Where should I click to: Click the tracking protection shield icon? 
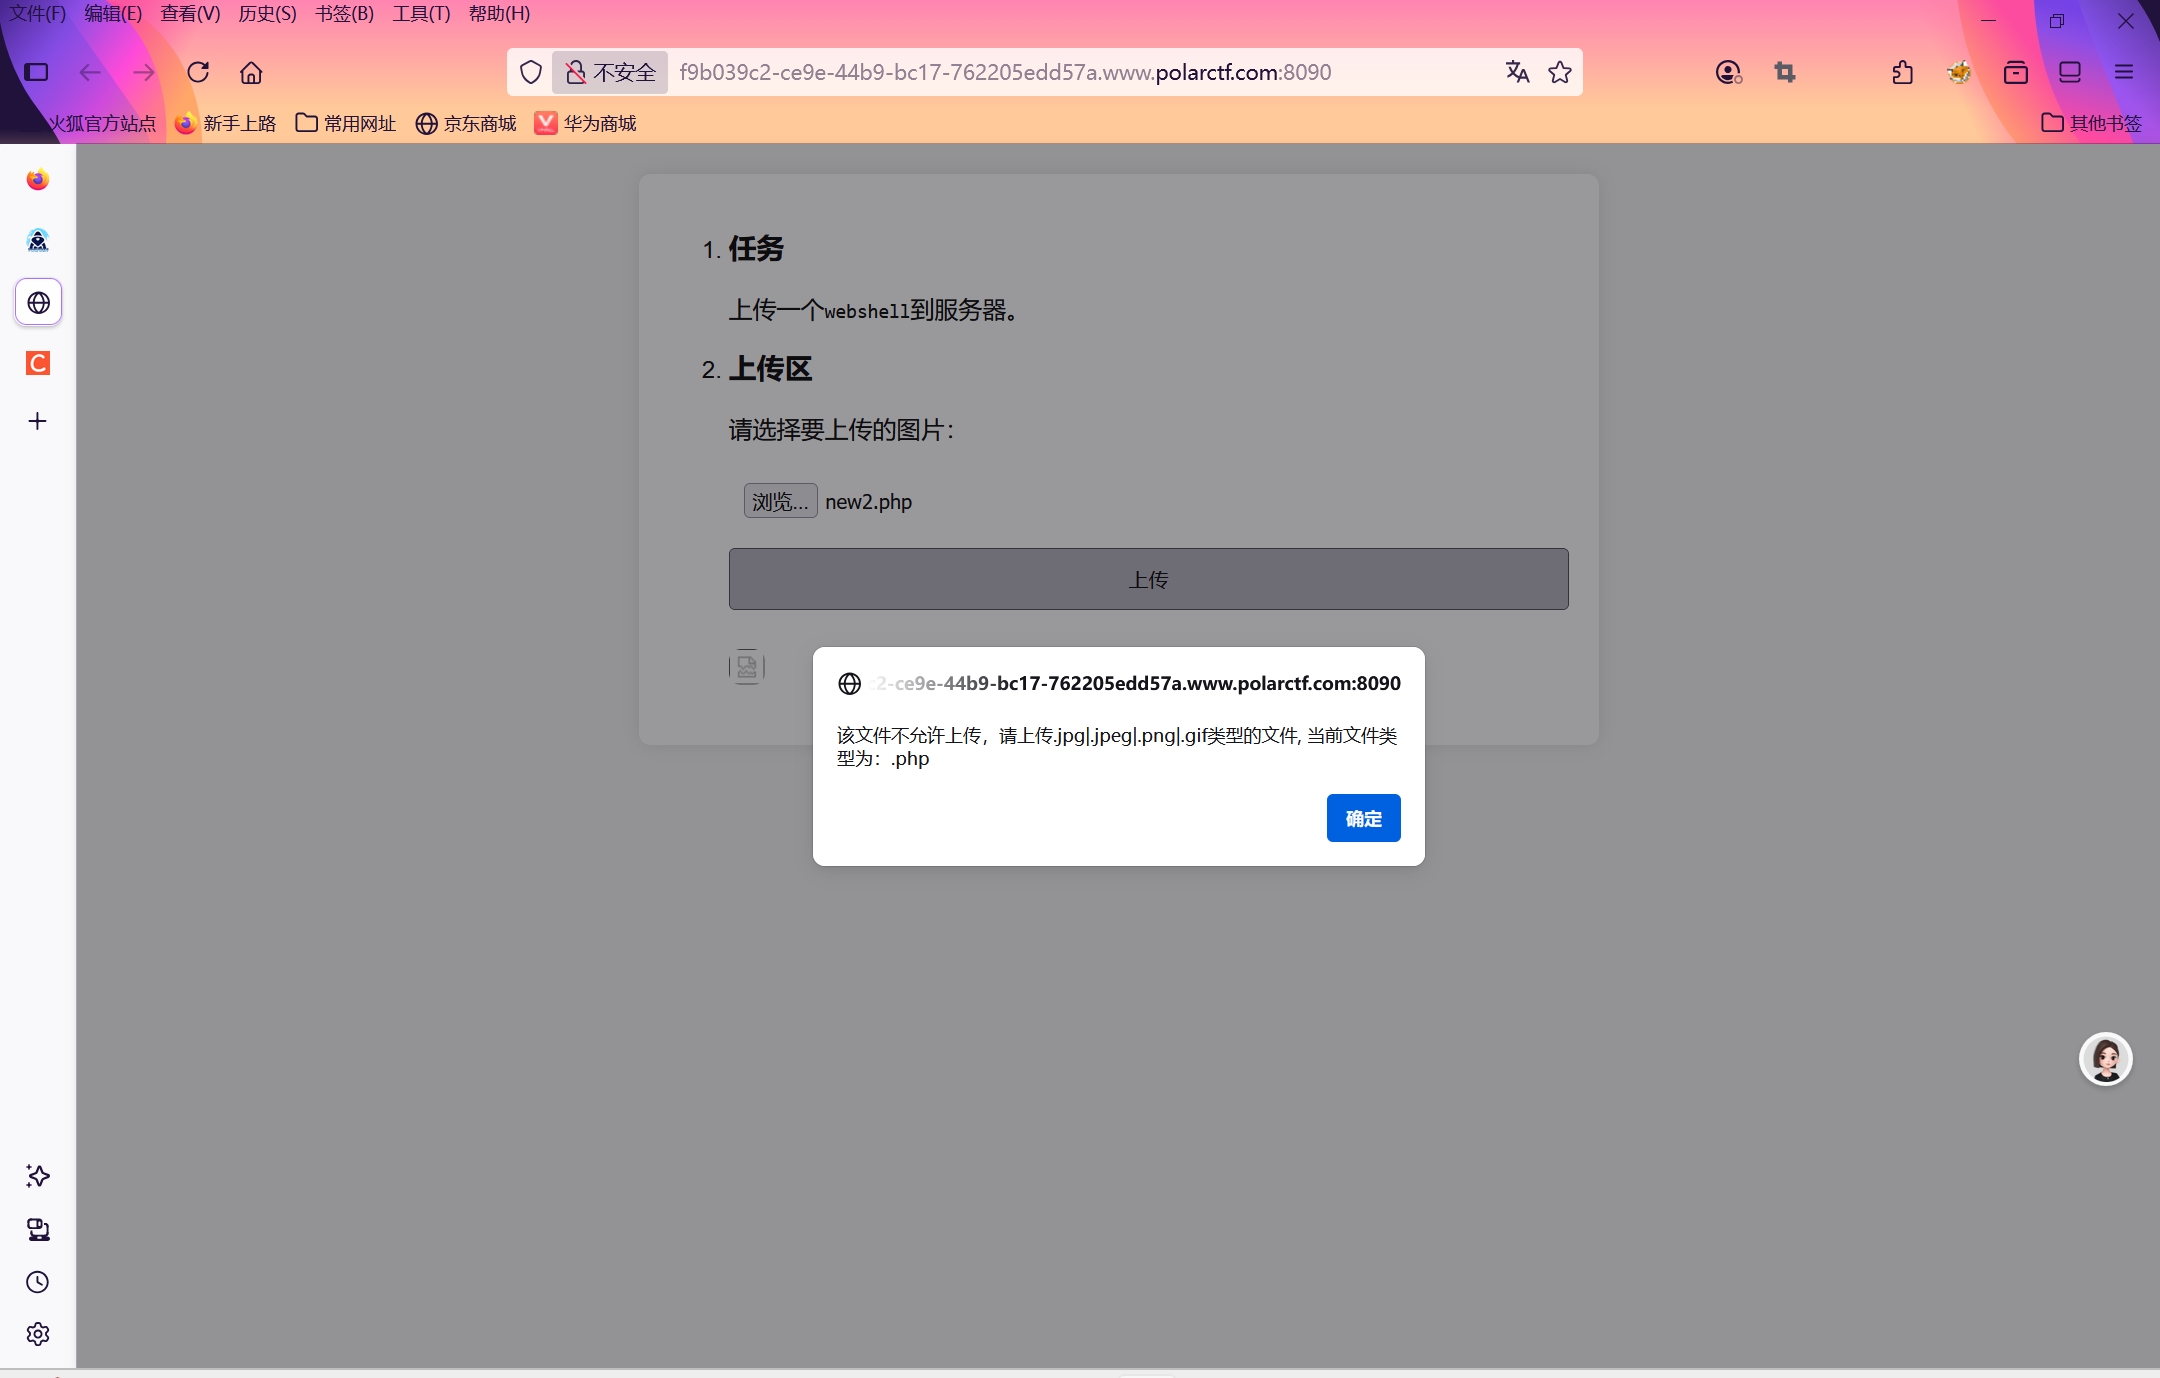tap(531, 72)
